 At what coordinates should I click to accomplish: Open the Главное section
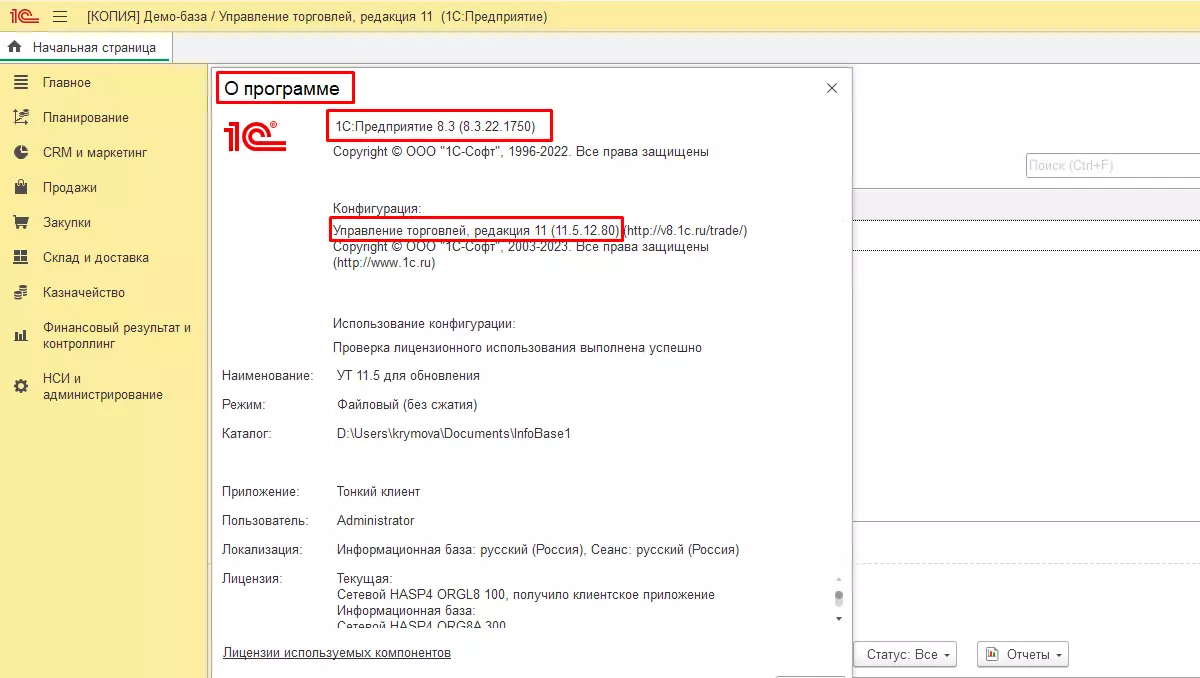(67, 82)
